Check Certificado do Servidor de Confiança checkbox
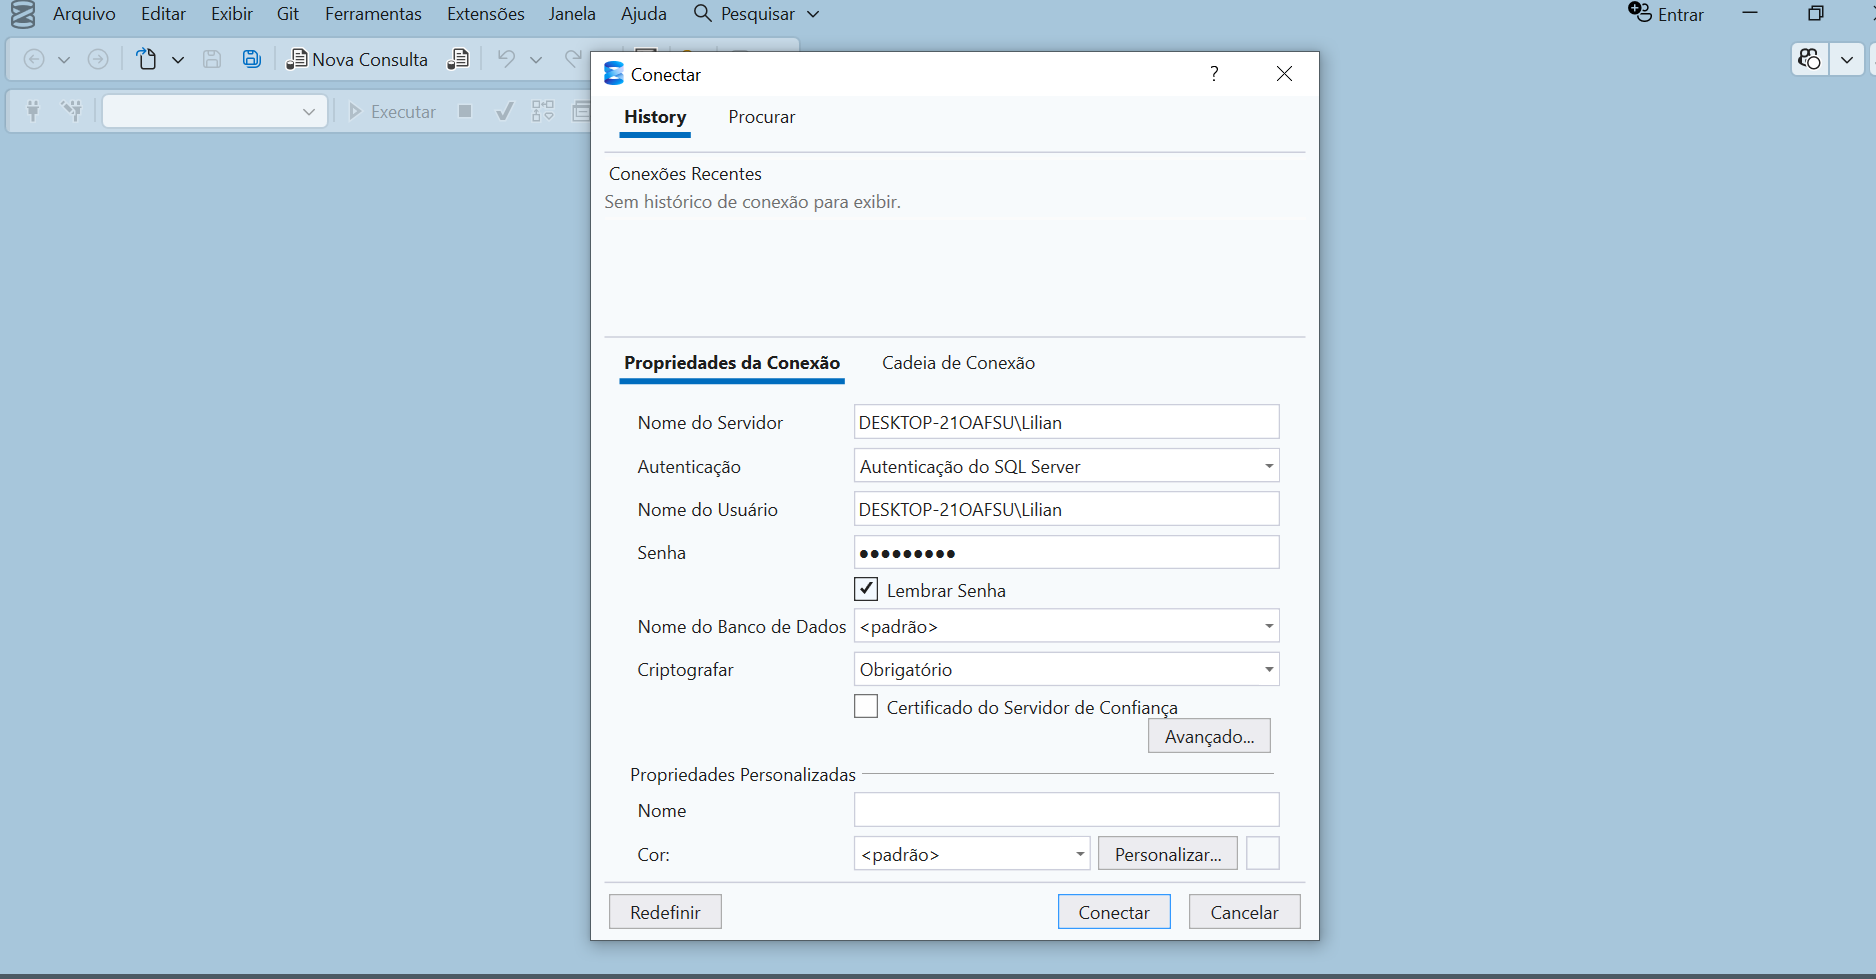1876x979 pixels. 866,706
